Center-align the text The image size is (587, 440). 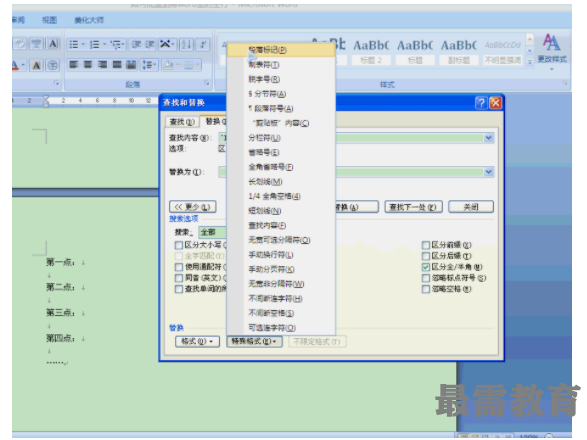[x=88, y=65]
